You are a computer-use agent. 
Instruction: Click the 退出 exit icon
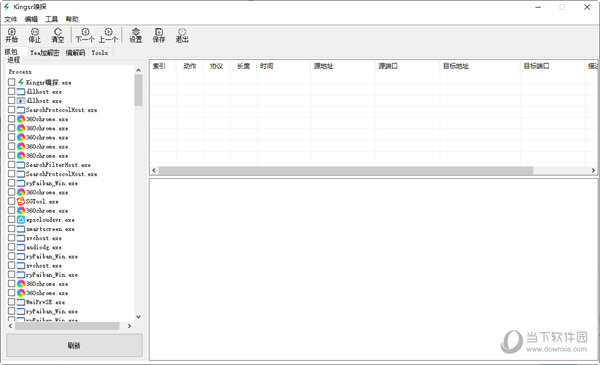182,35
